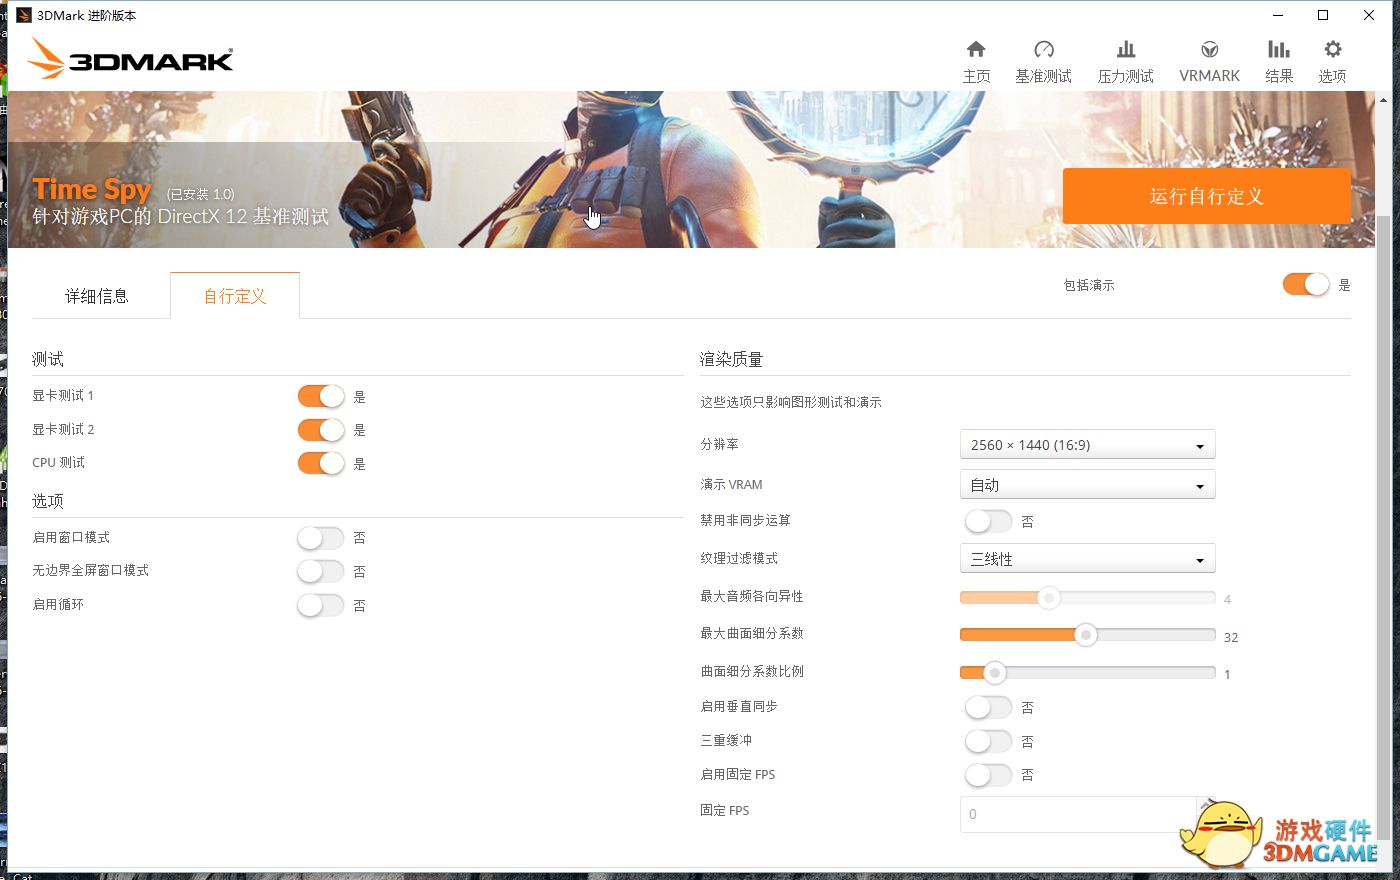This screenshot has width=1400, height=880.
Task: Click 测试 section heading
Action: (47, 359)
